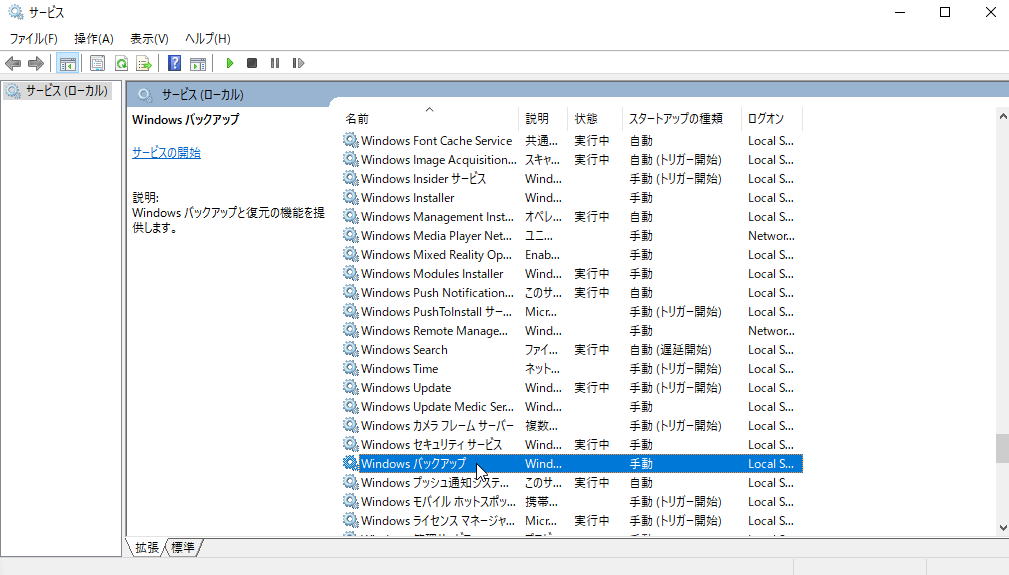Toggle the Show/Hide Action Pane icon

198,63
